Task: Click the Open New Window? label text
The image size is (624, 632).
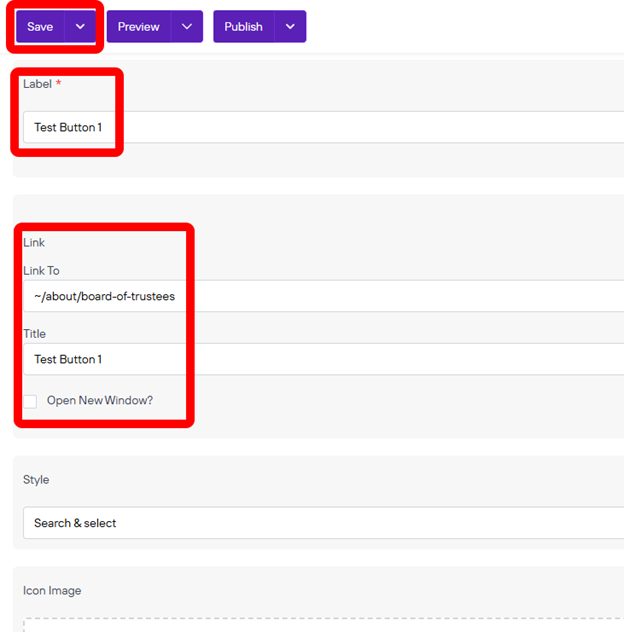Action: click(x=100, y=400)
